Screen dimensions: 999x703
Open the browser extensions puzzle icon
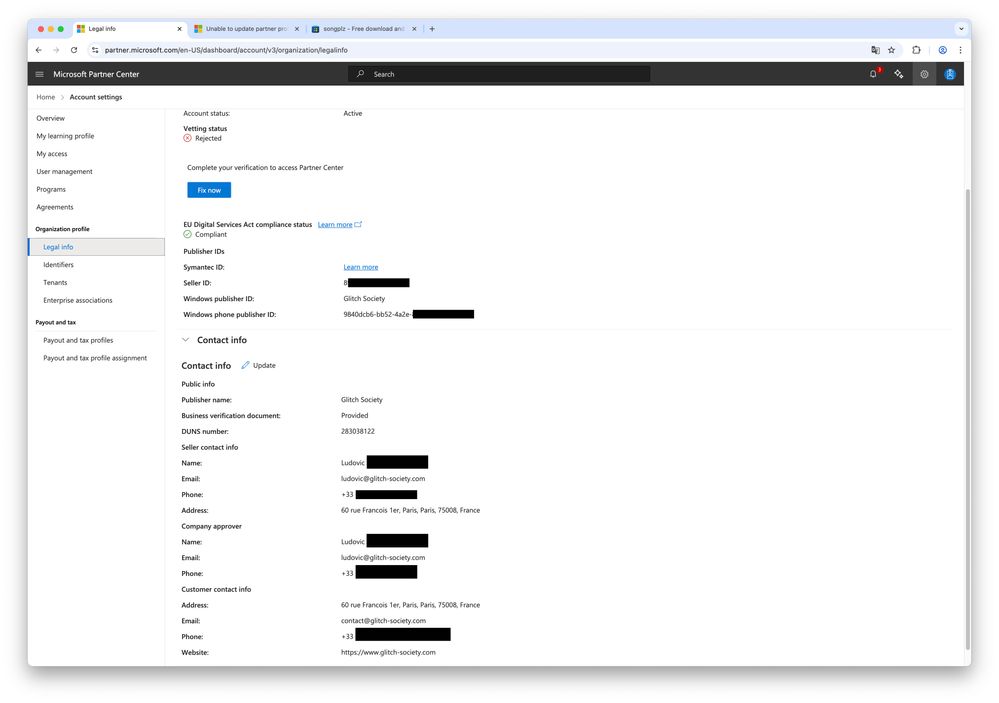coord(916,50)
